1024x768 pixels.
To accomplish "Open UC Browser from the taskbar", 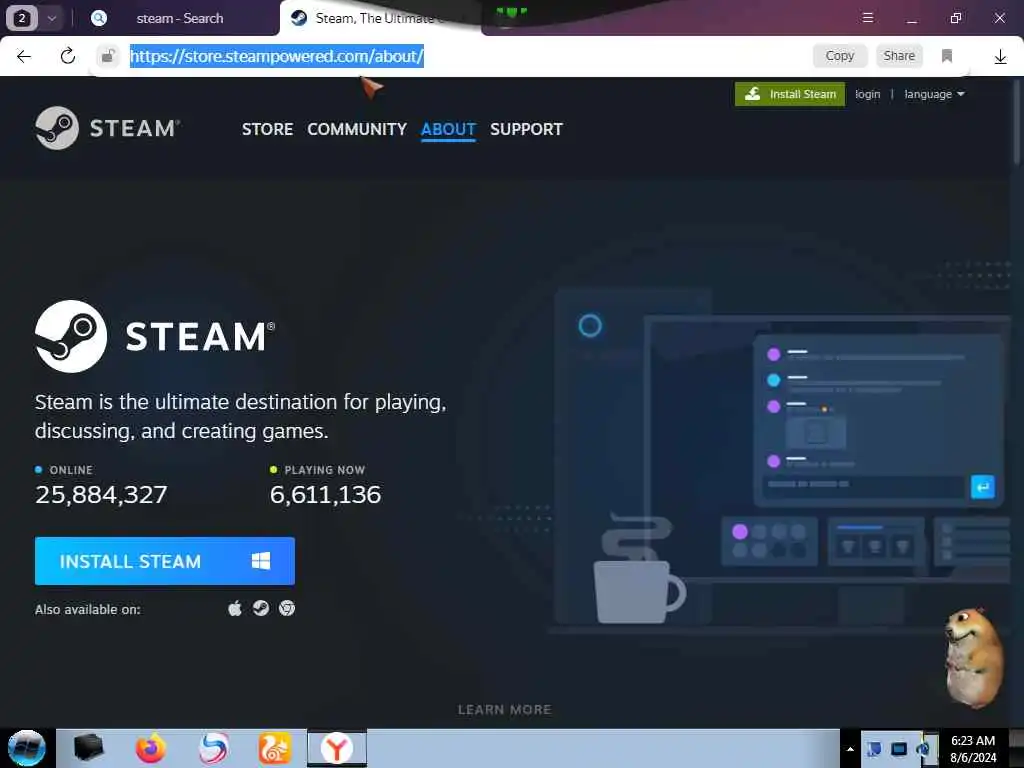I will click(x=275, y=748).
